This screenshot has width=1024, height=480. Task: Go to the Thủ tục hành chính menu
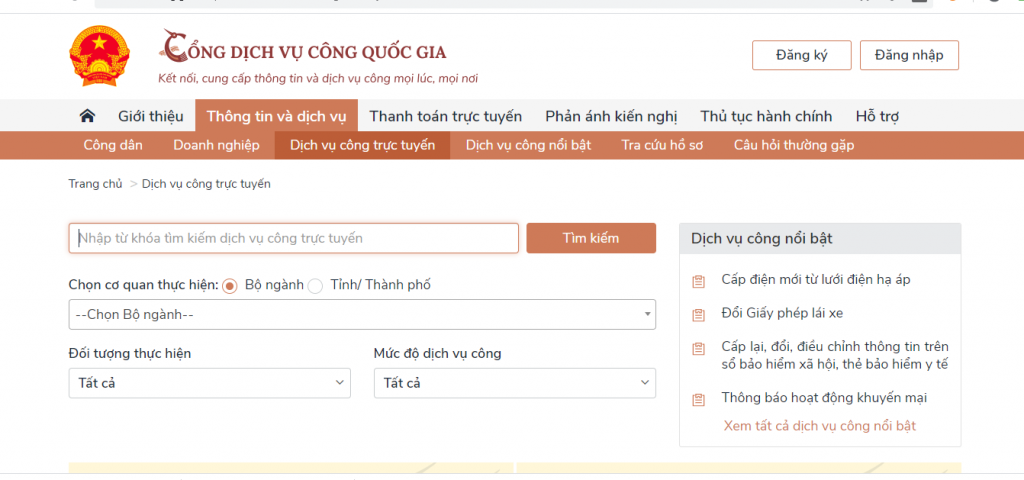click(767, 116)
